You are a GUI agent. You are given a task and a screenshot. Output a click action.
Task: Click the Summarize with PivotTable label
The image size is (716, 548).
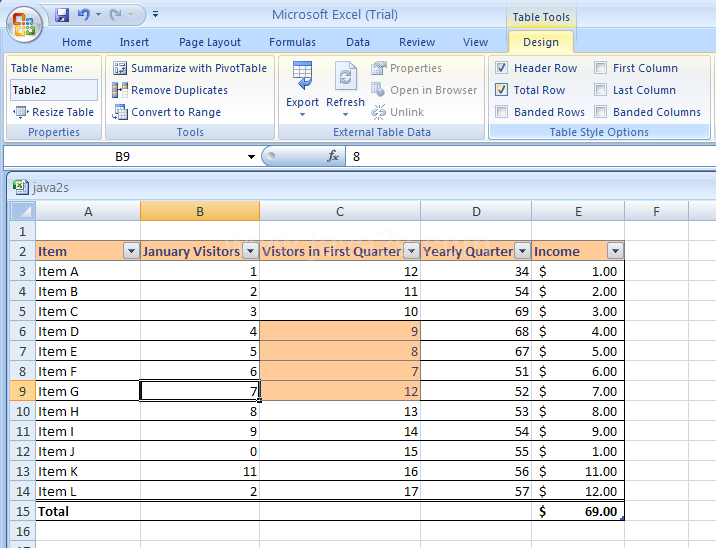[199, 68]
